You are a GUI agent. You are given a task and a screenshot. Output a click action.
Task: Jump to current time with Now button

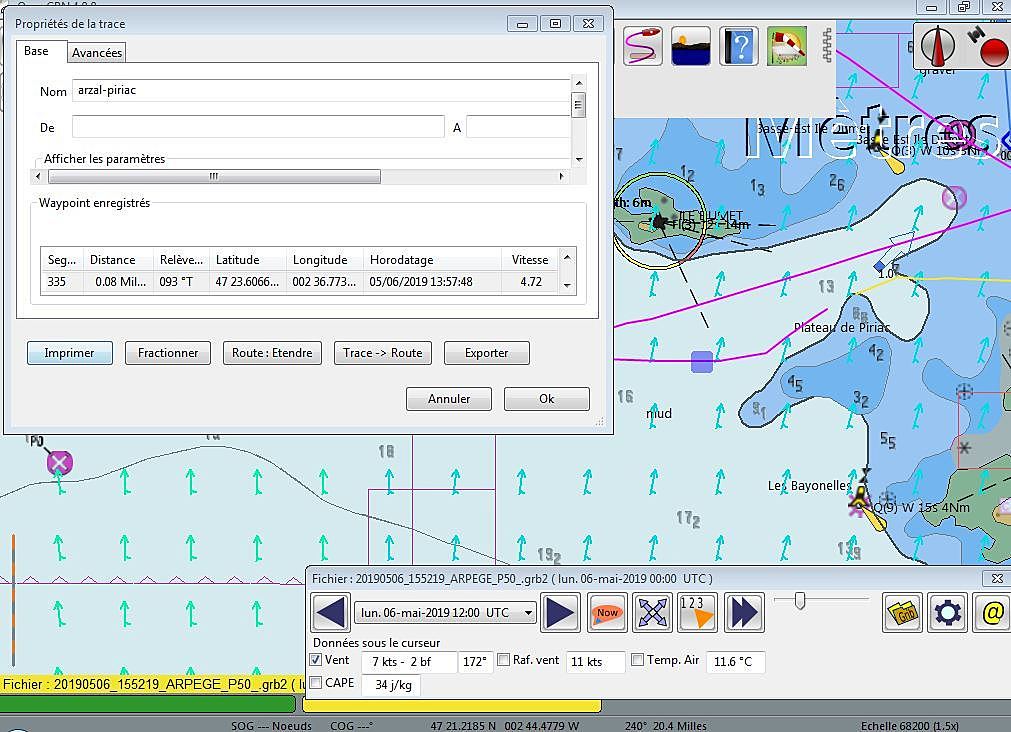(607, 613)
